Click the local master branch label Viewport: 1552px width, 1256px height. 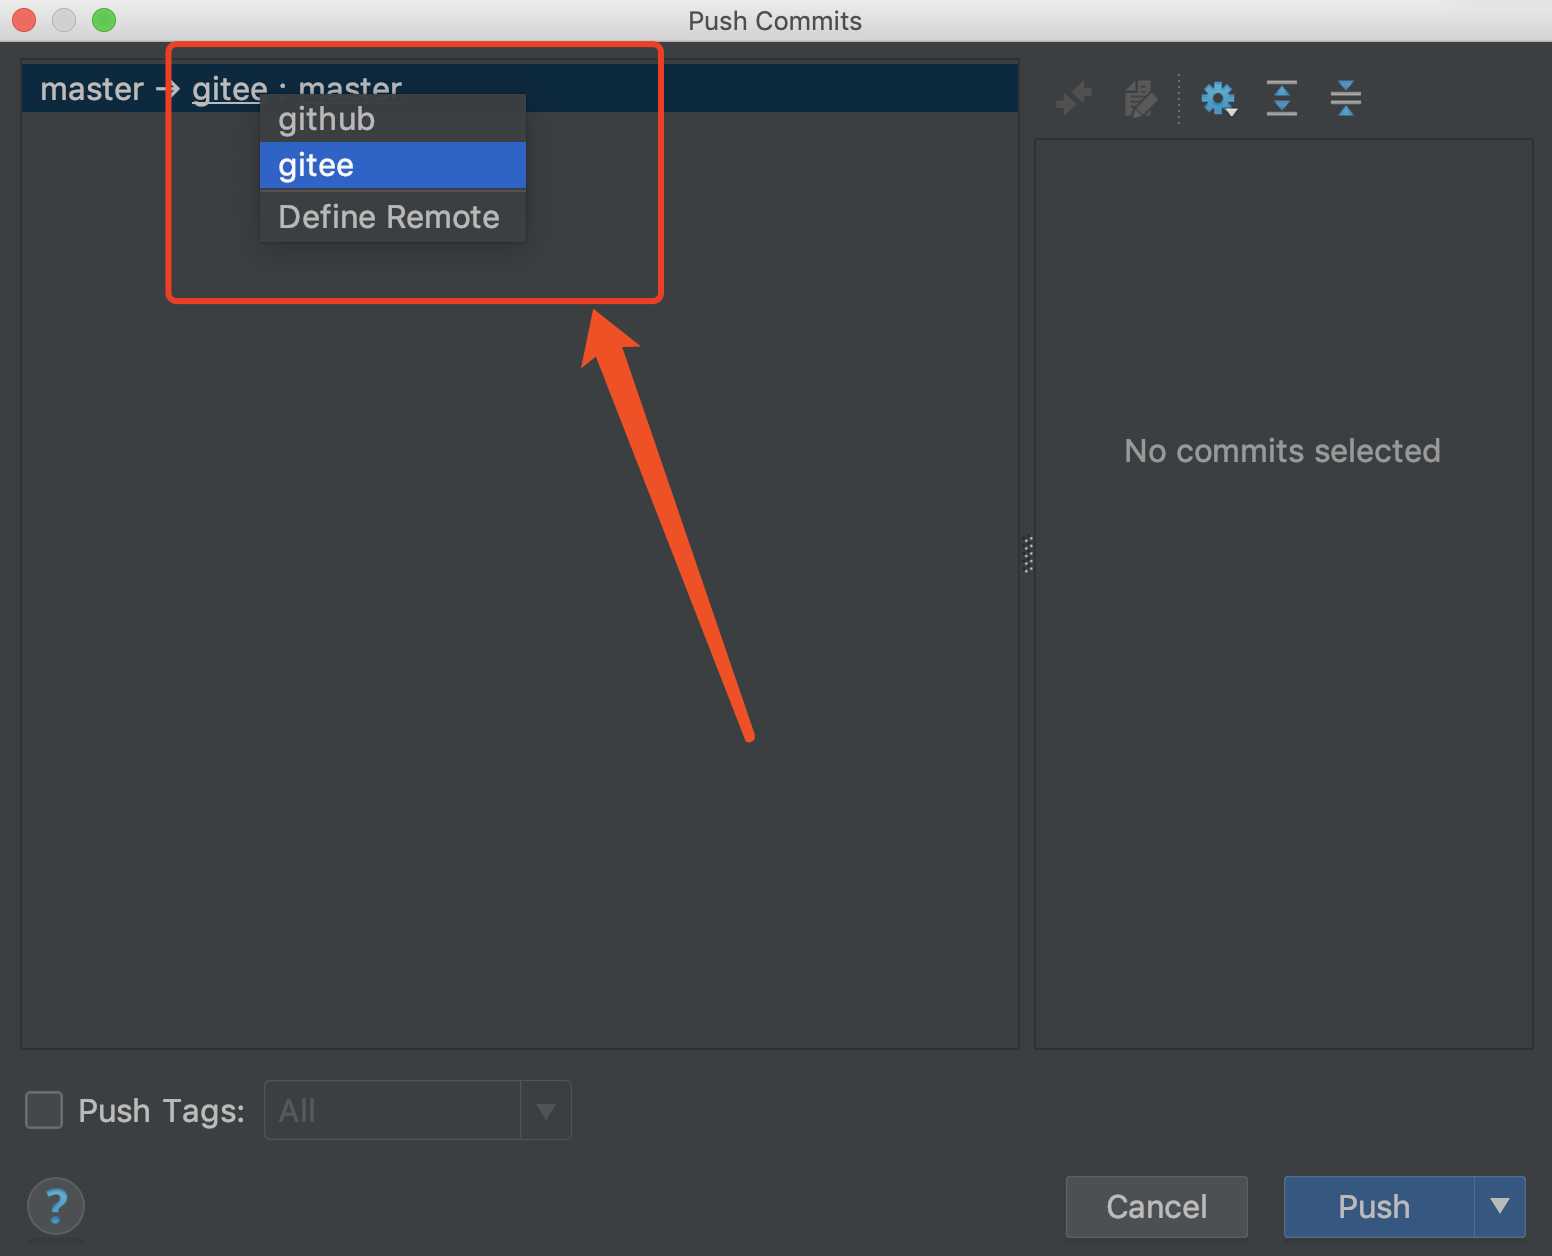pyautogui.click(x=92, y=89)
